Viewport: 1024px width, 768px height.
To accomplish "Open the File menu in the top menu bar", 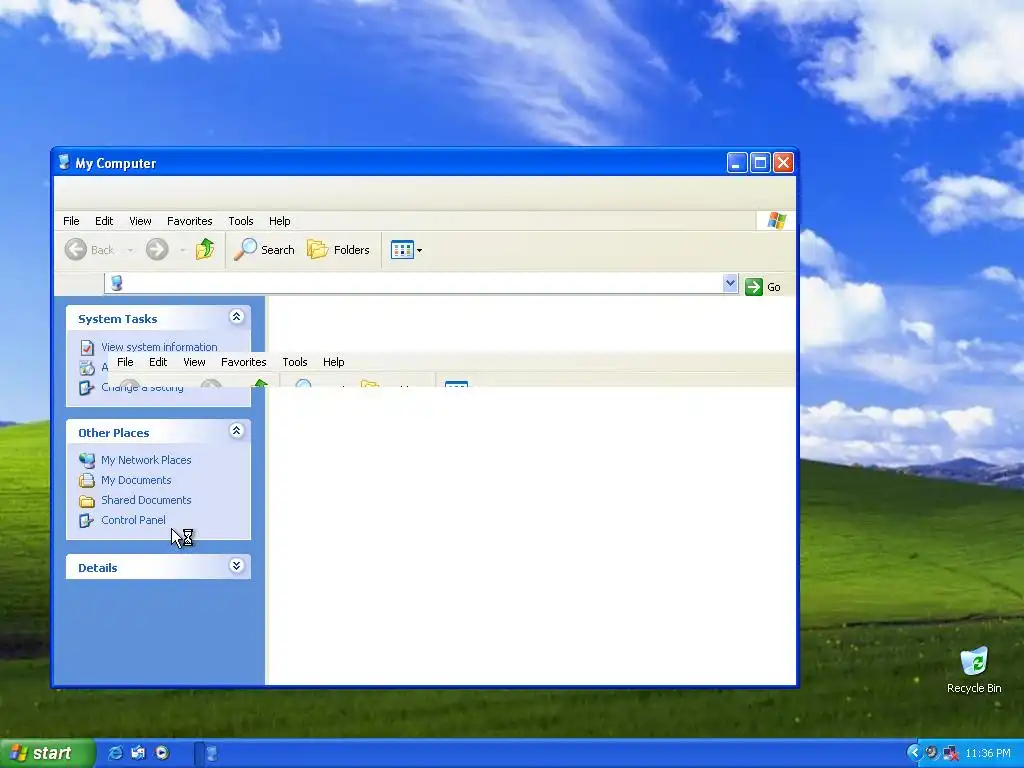I will click(71, 221).
